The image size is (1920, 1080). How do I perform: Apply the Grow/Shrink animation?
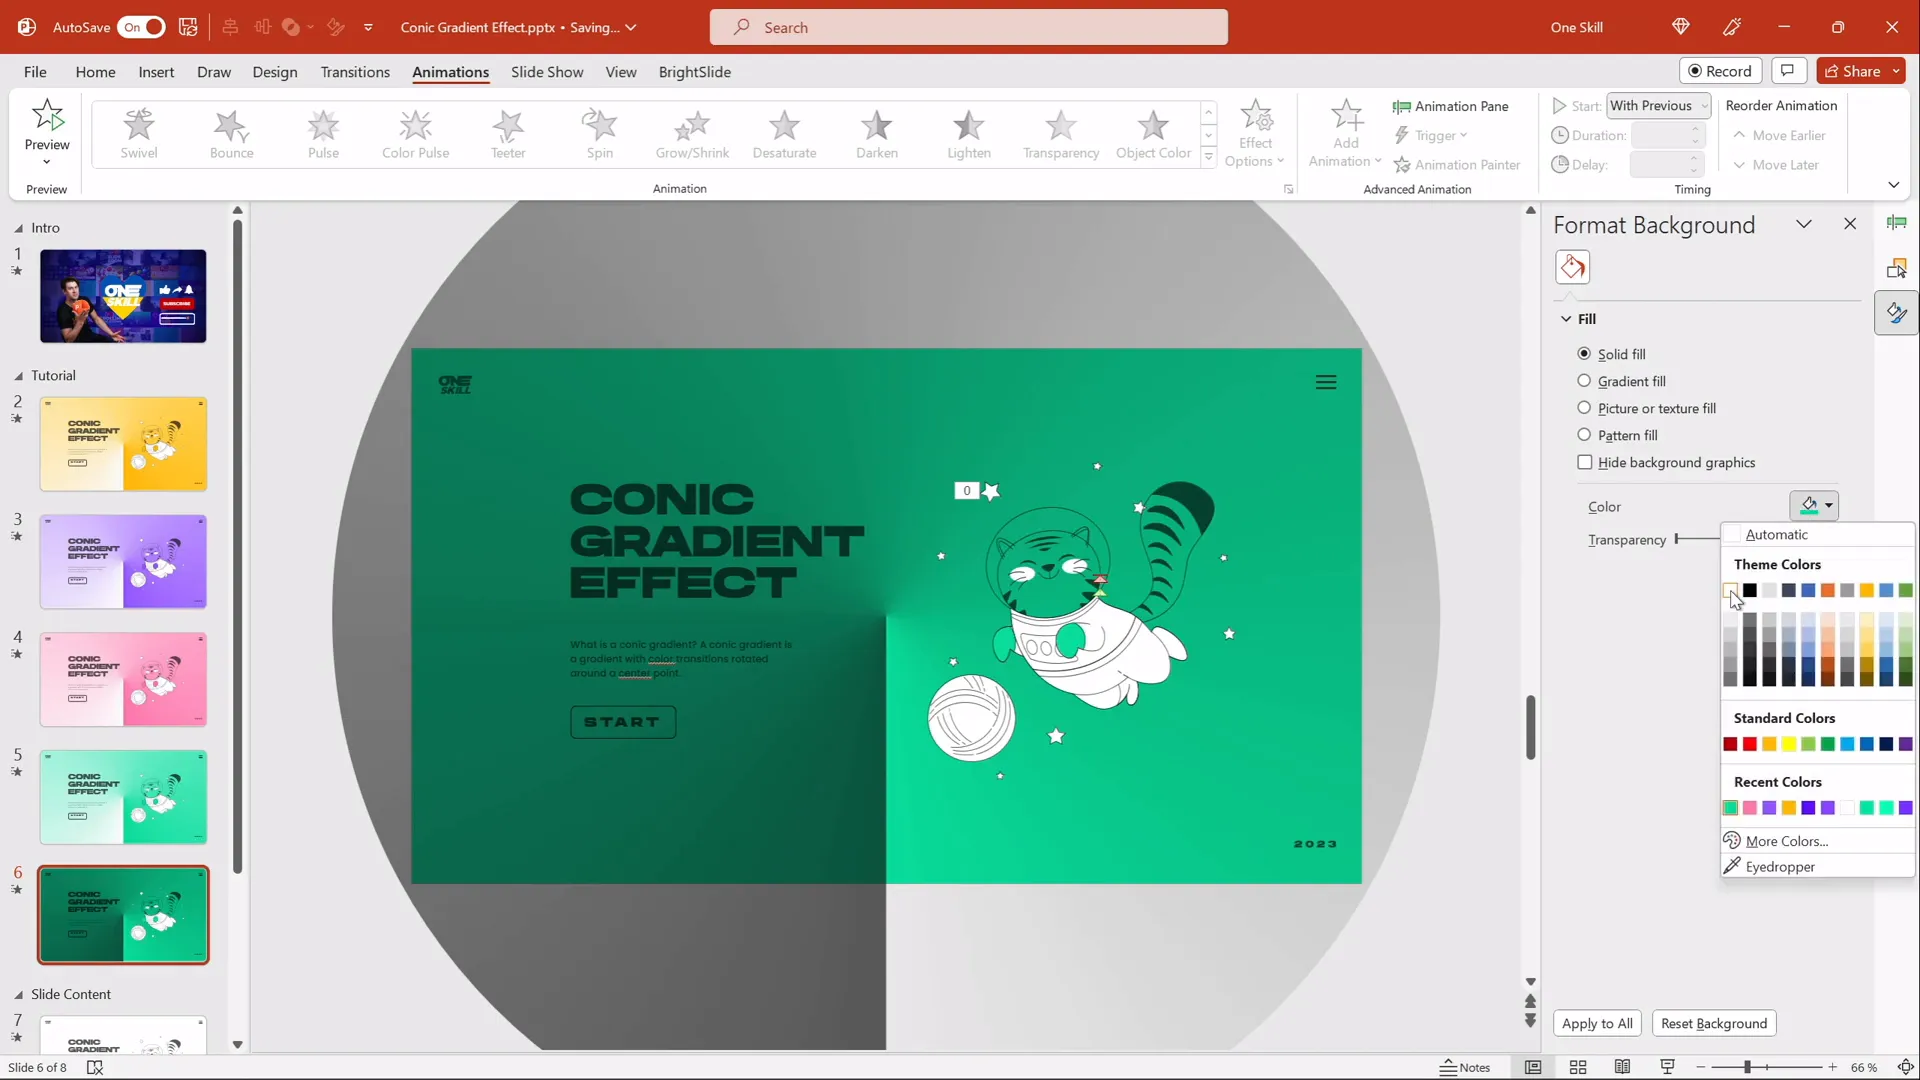pyautogui.click(x=692, y=134)
